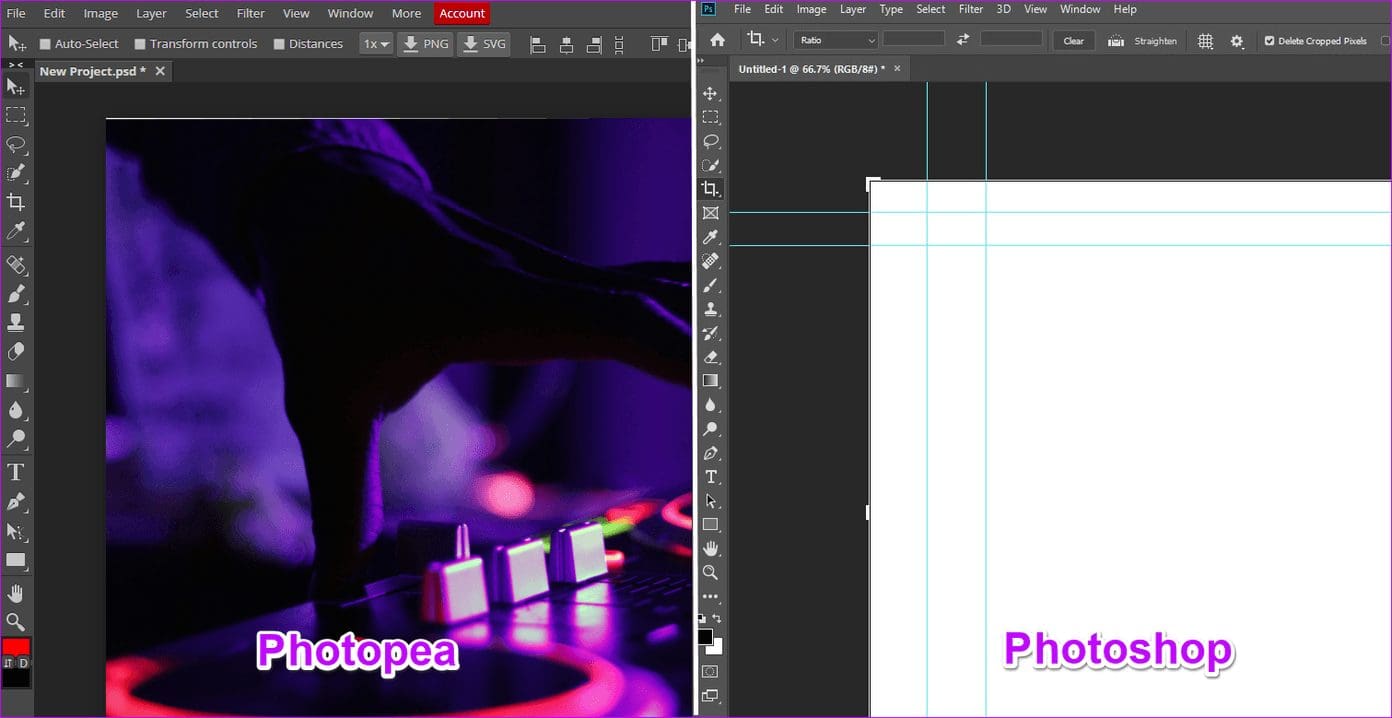
Task: Select Photopea's Brush tool
Action: (16, 294)
